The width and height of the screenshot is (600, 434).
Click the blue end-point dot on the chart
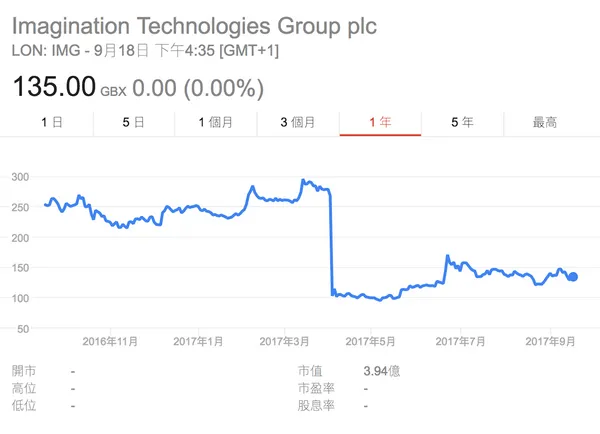[573, 277]
